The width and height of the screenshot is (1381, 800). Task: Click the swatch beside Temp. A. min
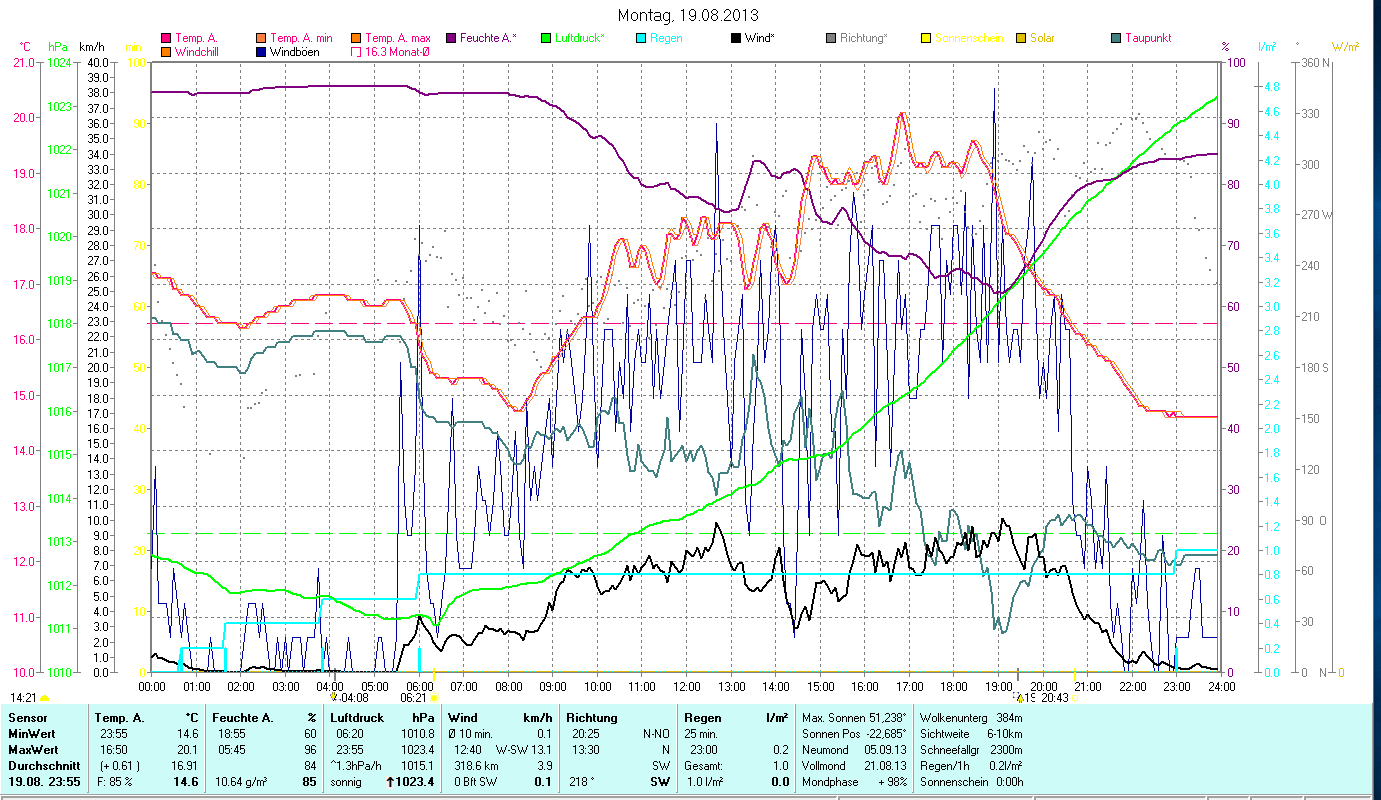262,38
